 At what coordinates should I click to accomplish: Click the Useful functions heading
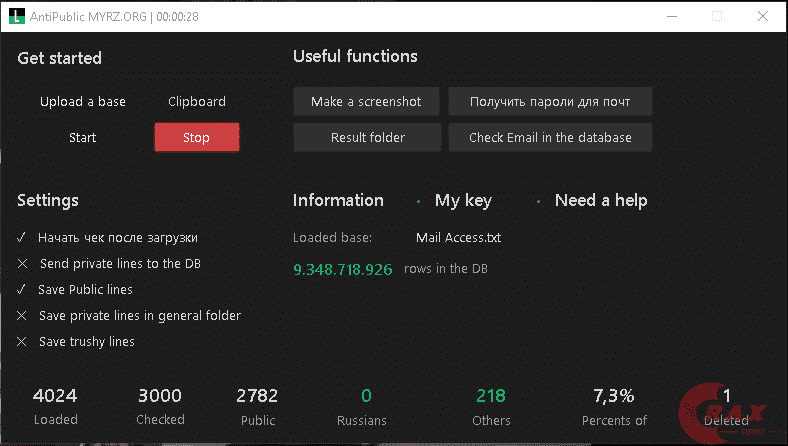click(x=355, y=56)
